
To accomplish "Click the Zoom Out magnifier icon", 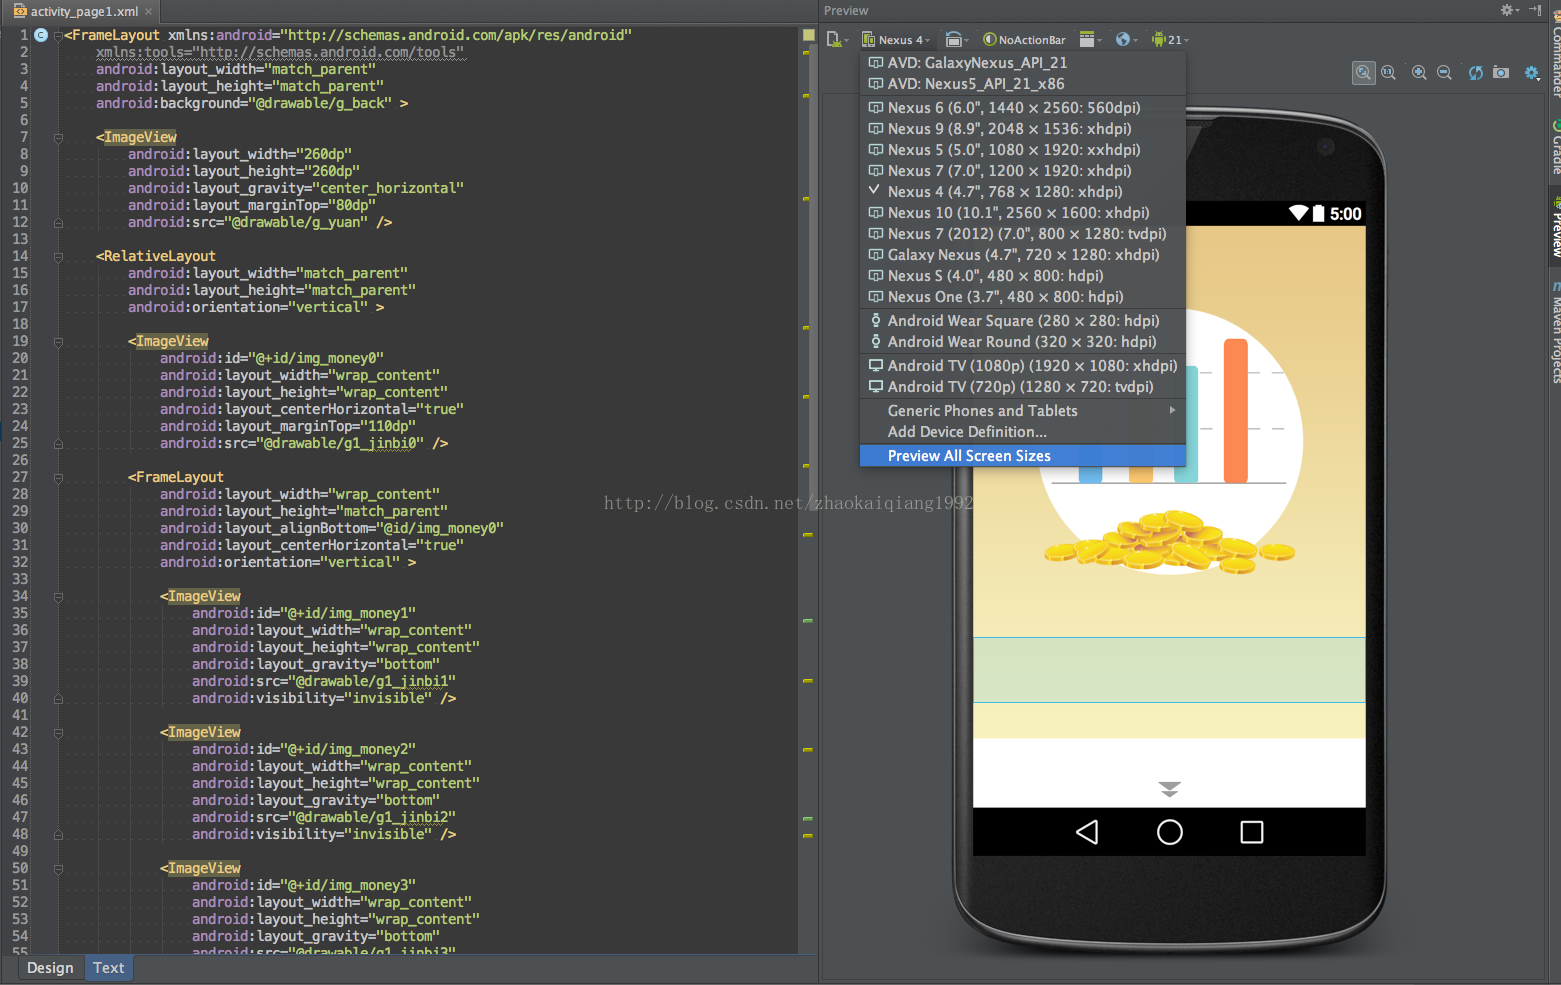I will pyautogui.click(x=1444, y=73).
